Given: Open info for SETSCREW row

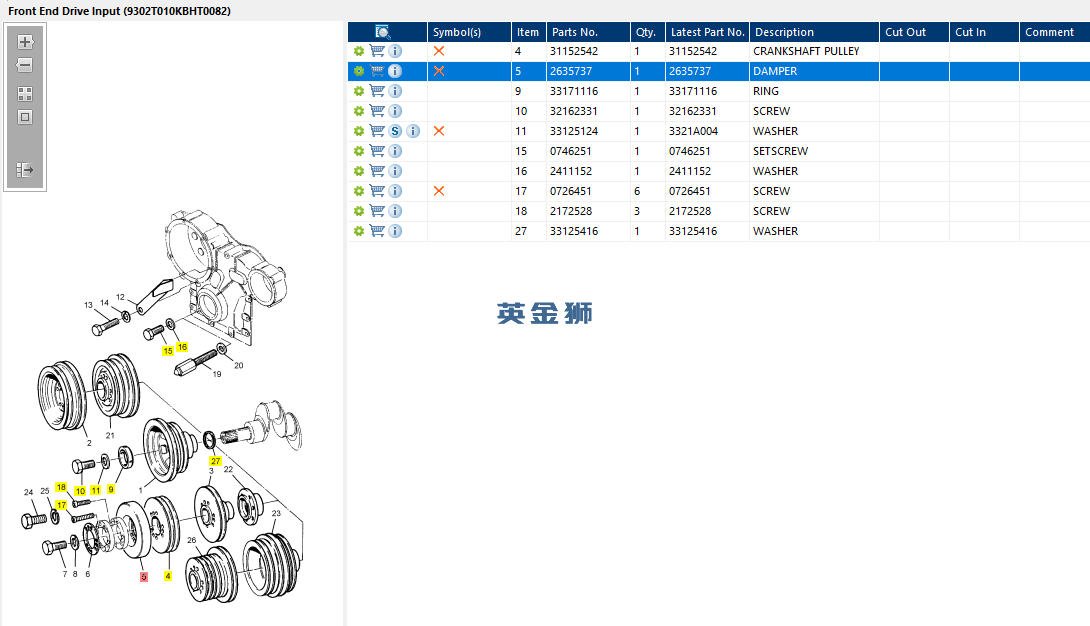Looking at the screenshot, I should 395,151.
